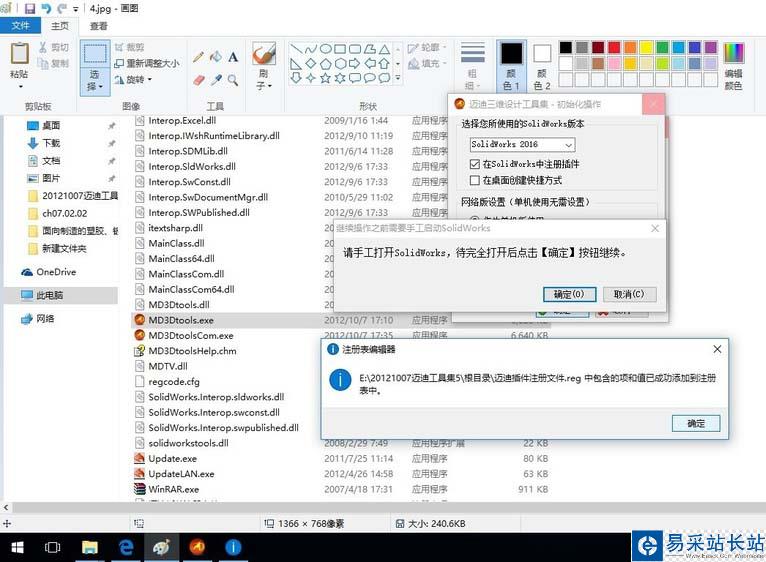Select the Pencil tool
Image resolution: width=766 pixels, height=562 pixels.
coord(198,57)
